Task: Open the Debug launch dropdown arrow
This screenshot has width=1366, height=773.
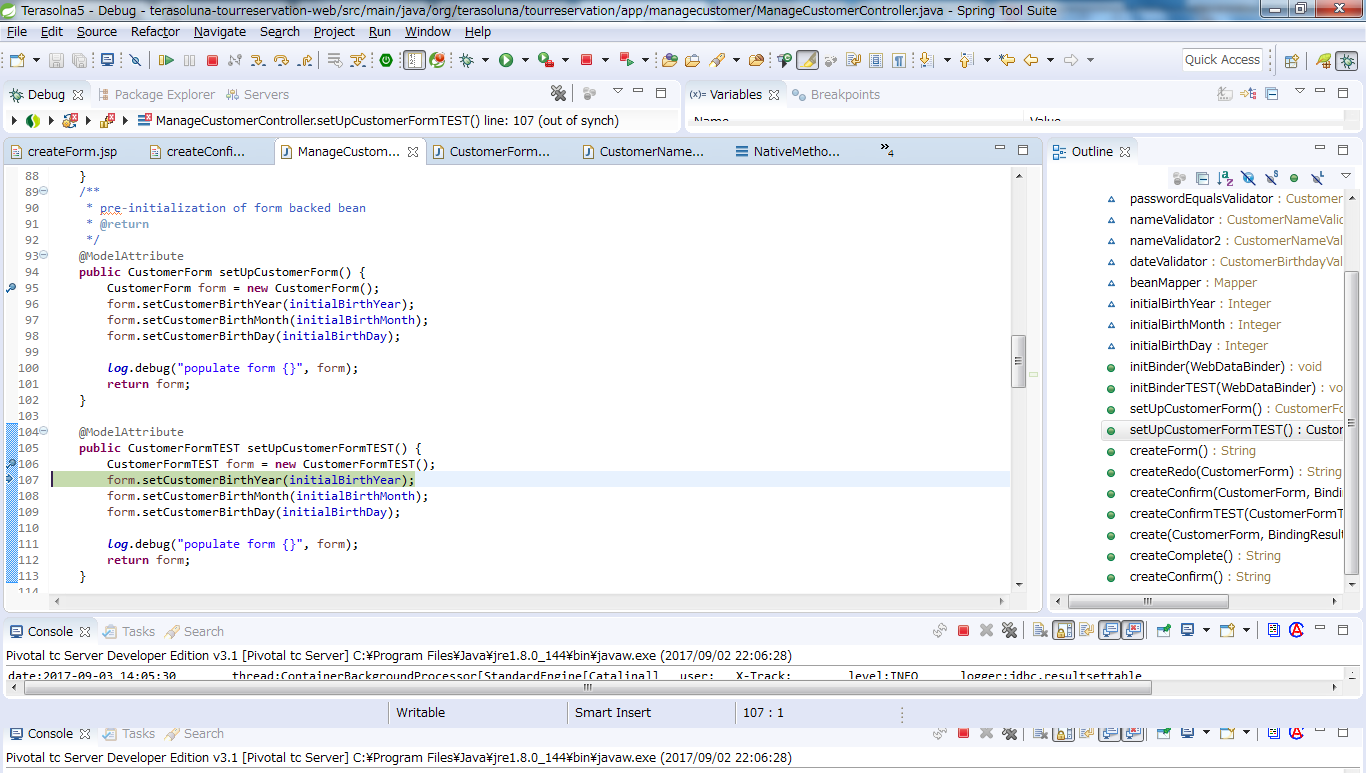Action: click(x=485, y=60)
